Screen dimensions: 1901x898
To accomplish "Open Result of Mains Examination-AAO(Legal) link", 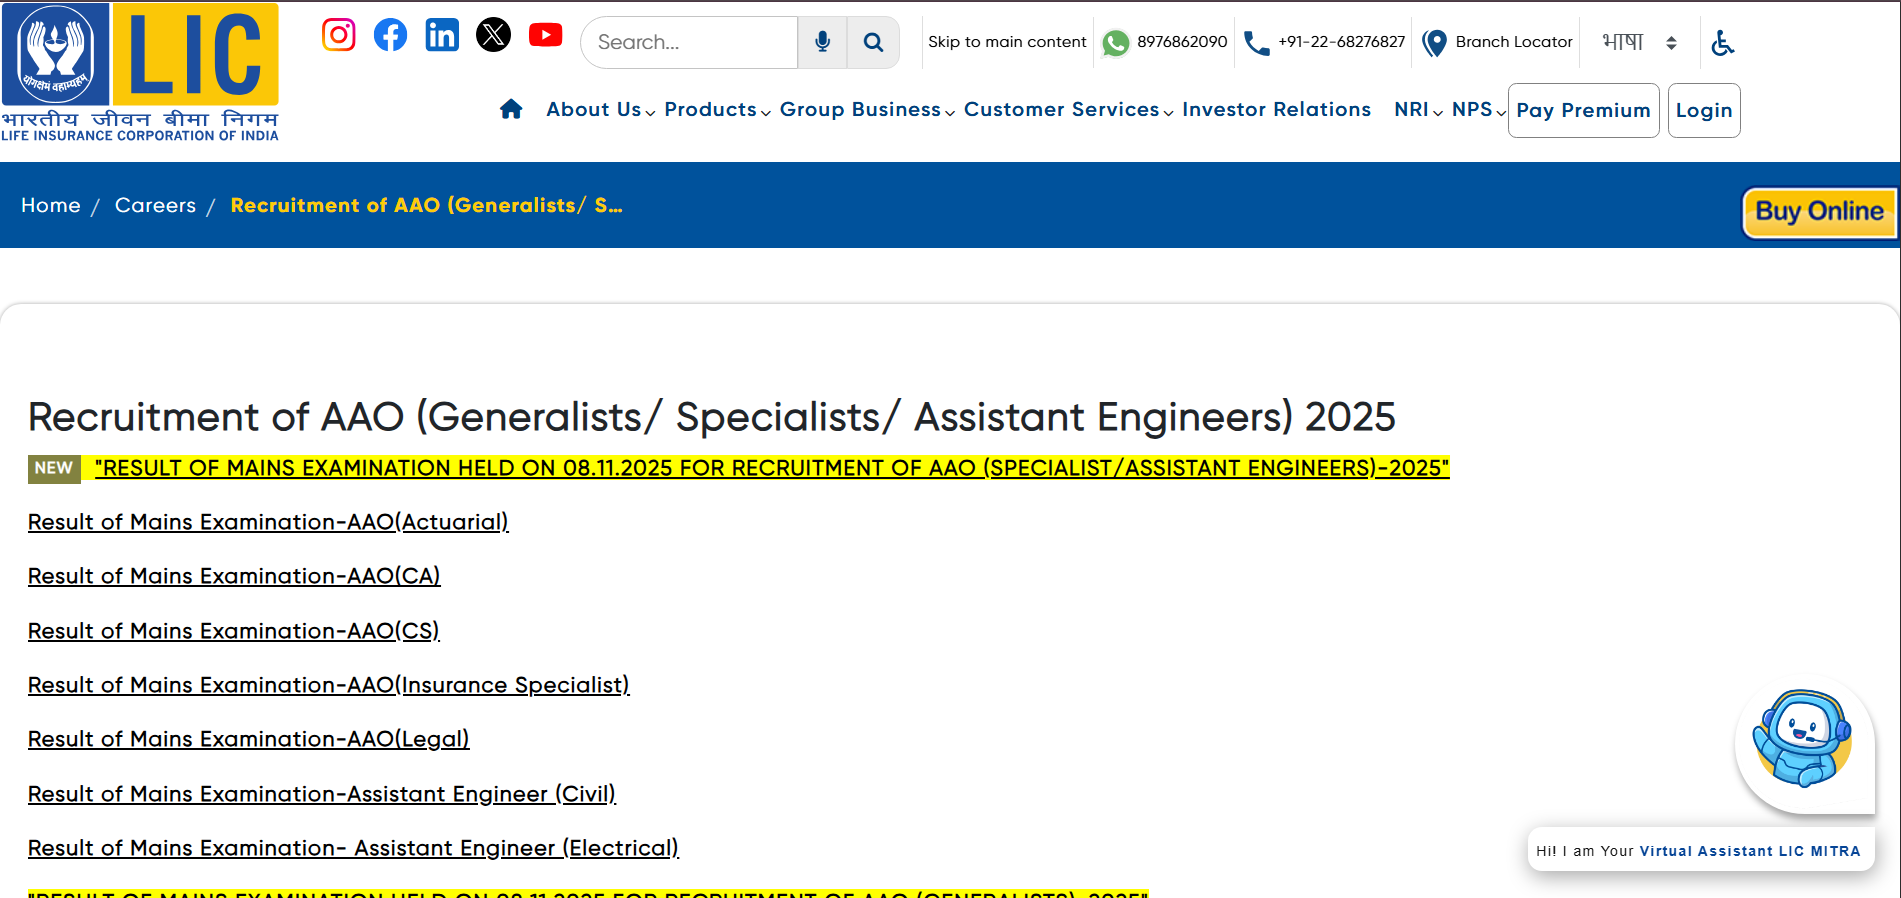I will [x=248, y=739].
